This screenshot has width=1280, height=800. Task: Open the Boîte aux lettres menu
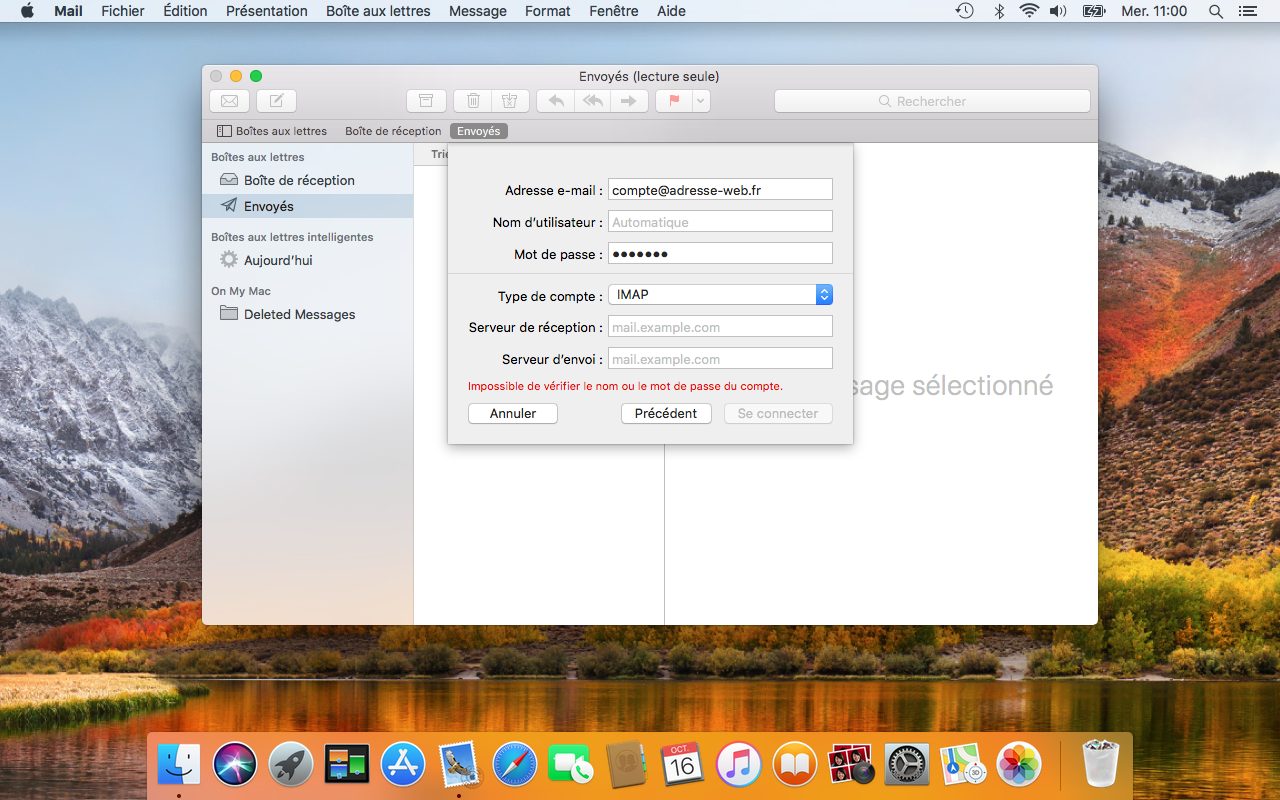(378, 11)
